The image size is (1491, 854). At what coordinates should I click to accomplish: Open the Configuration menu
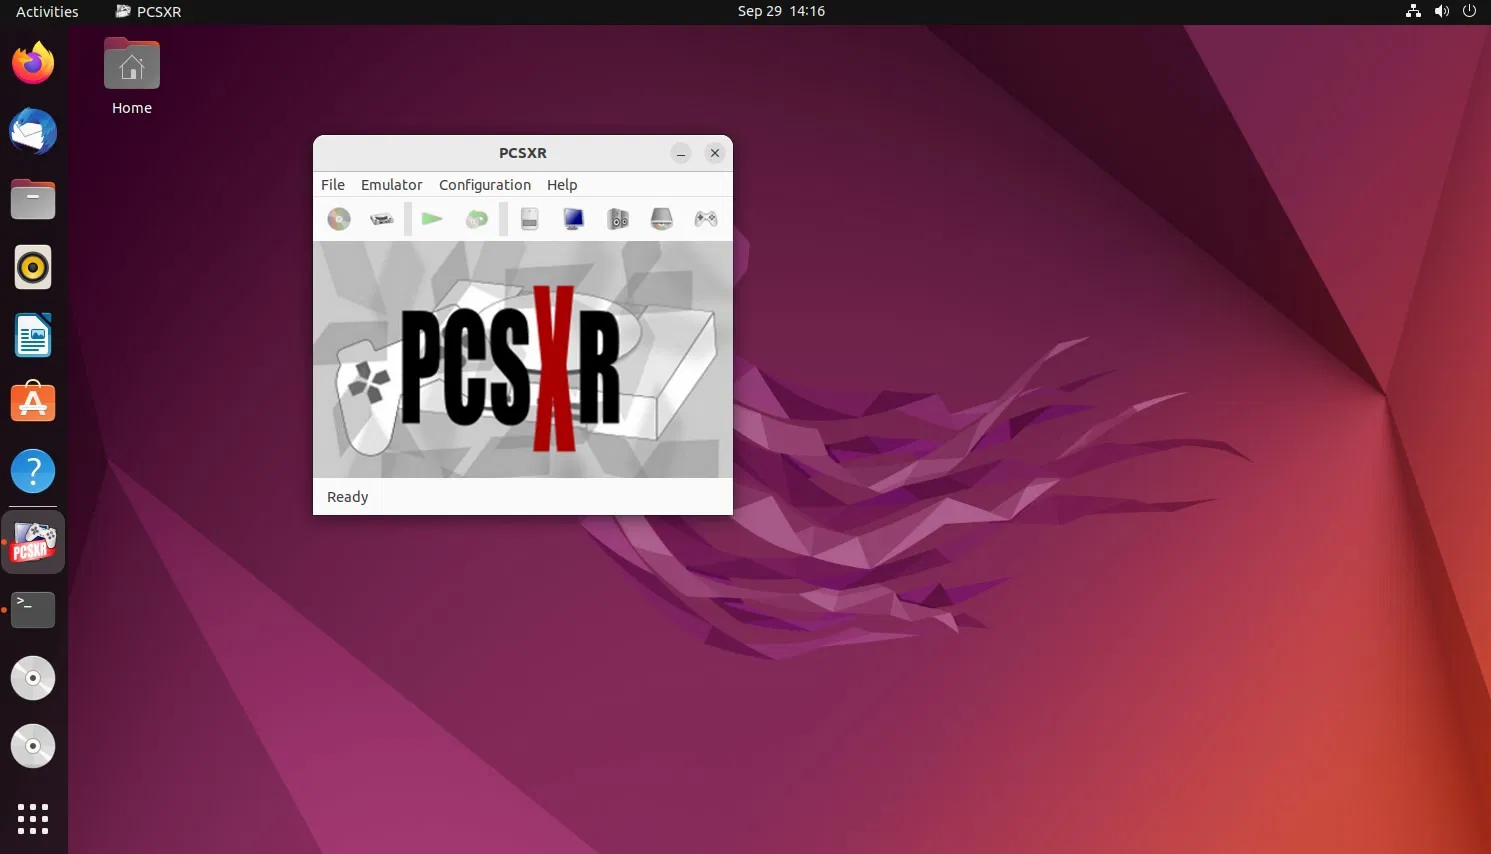(x=485, y=184)
